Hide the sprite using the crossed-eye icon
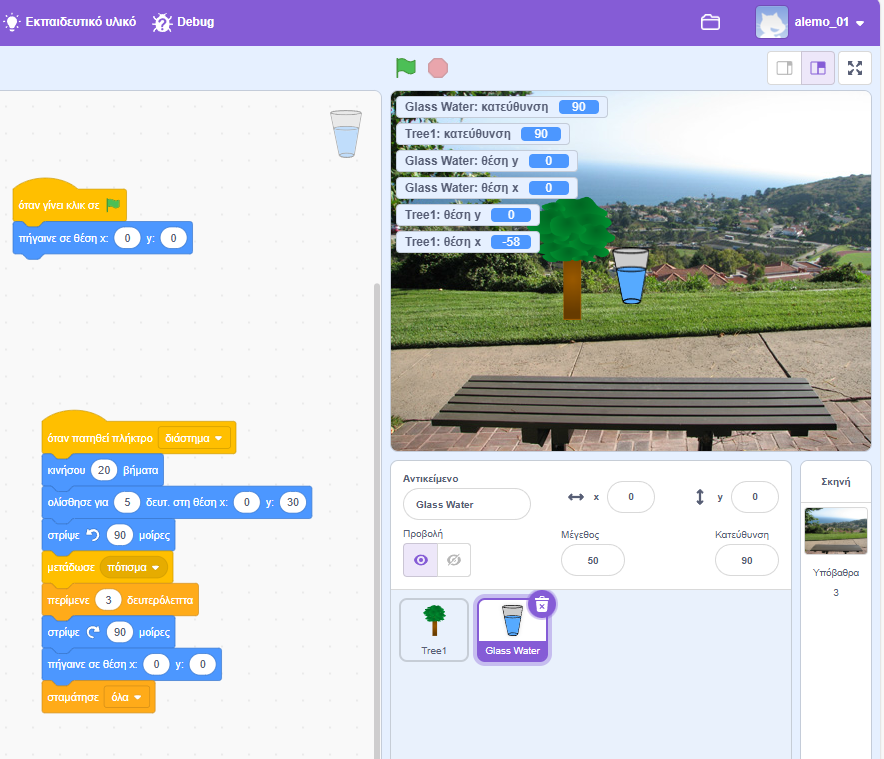 coord(454,560)
